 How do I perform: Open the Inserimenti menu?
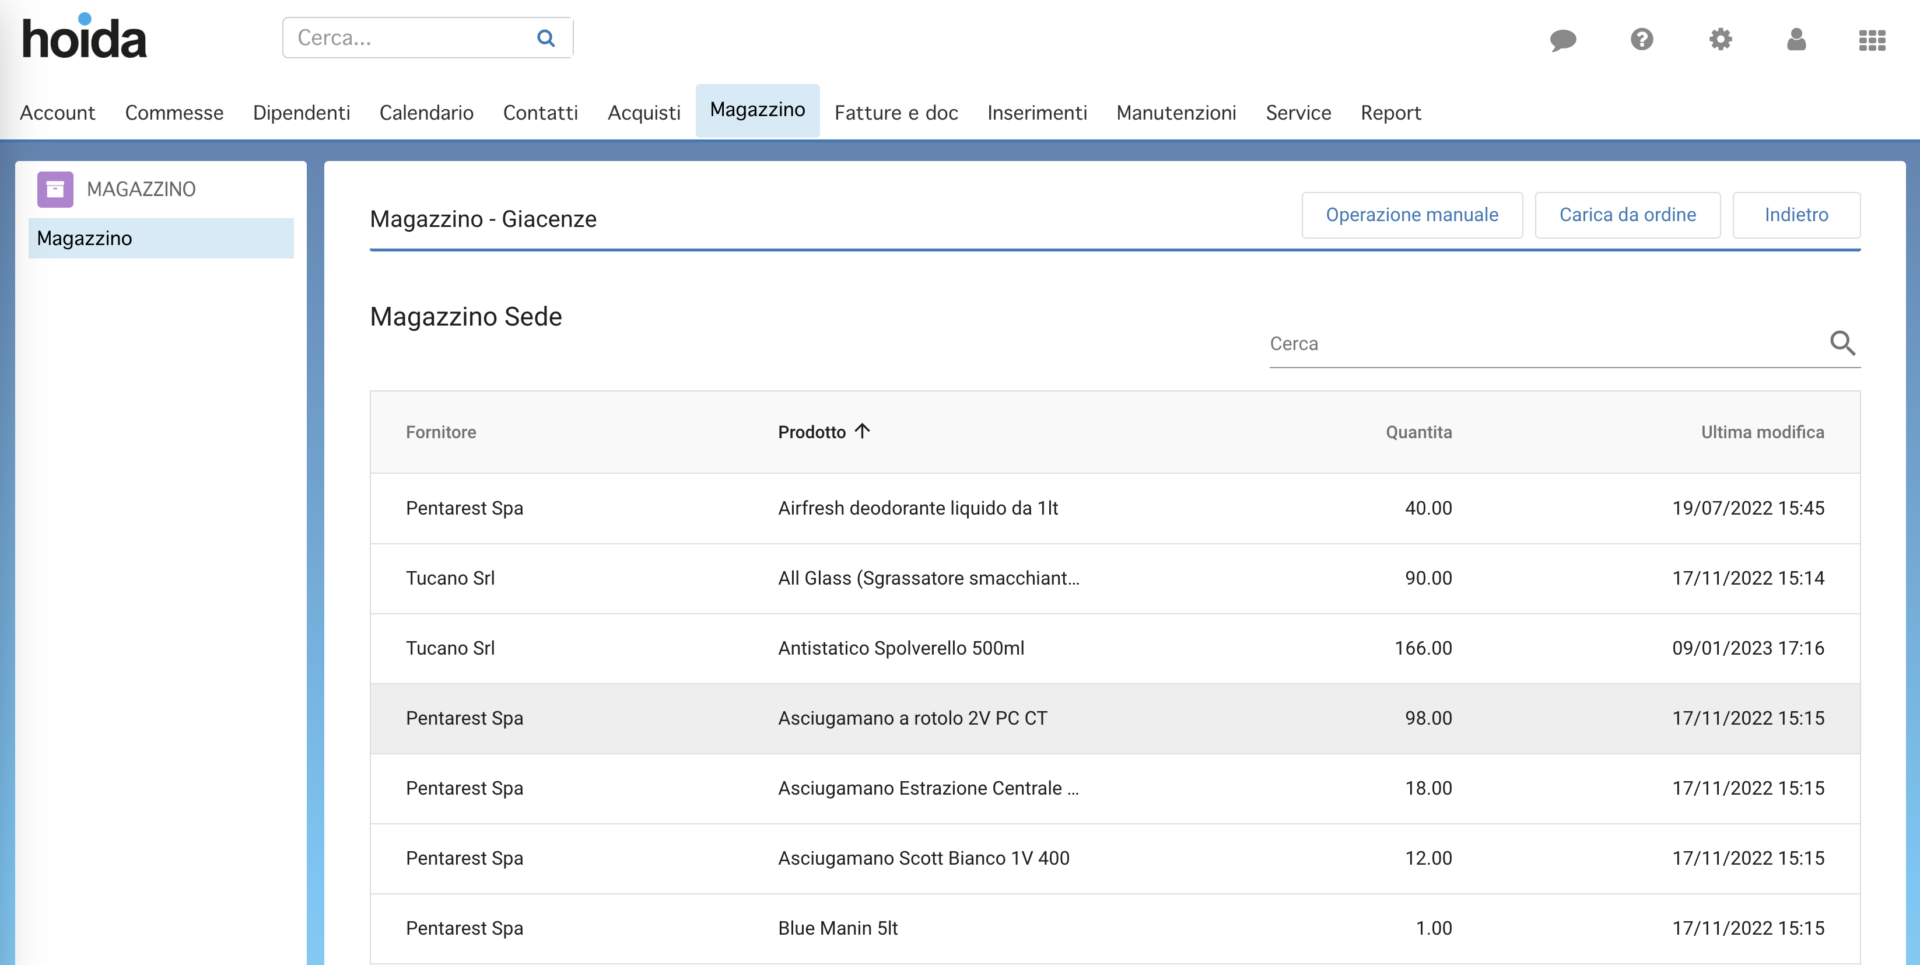tap(1037, 113)
